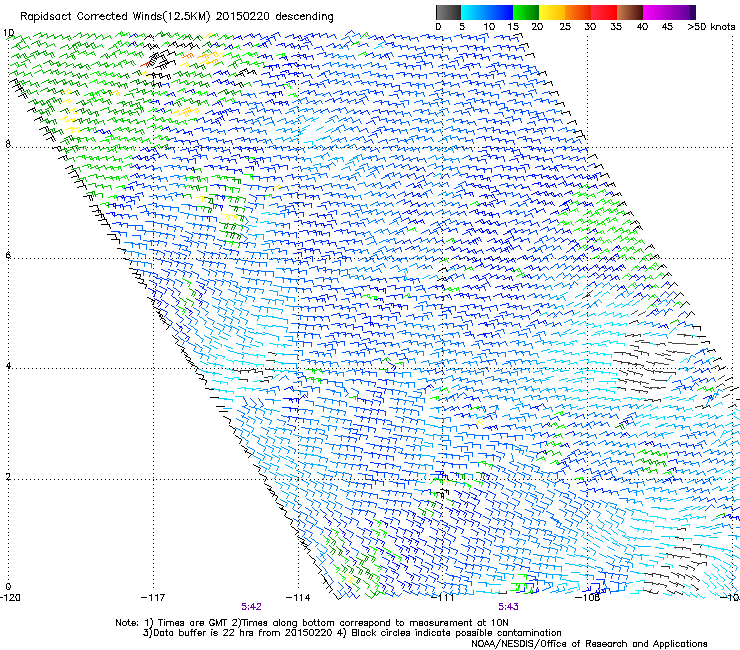Click the 5:42 time label

click(251, 607)
